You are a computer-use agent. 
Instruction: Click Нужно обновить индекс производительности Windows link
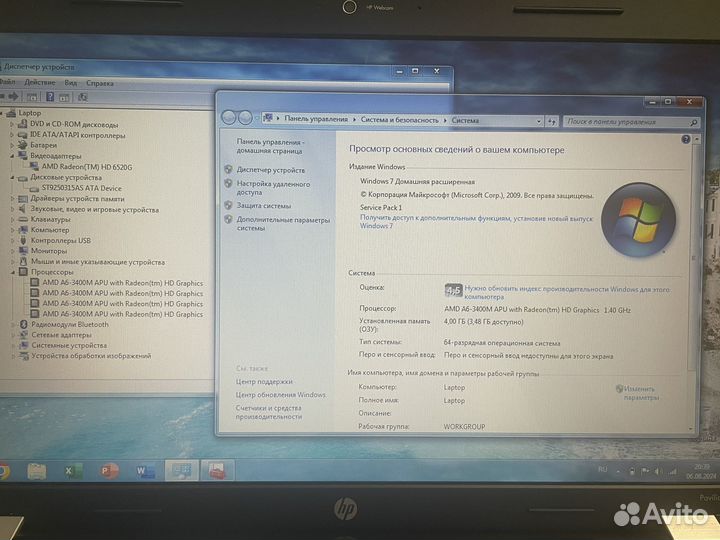coord(567,293)
